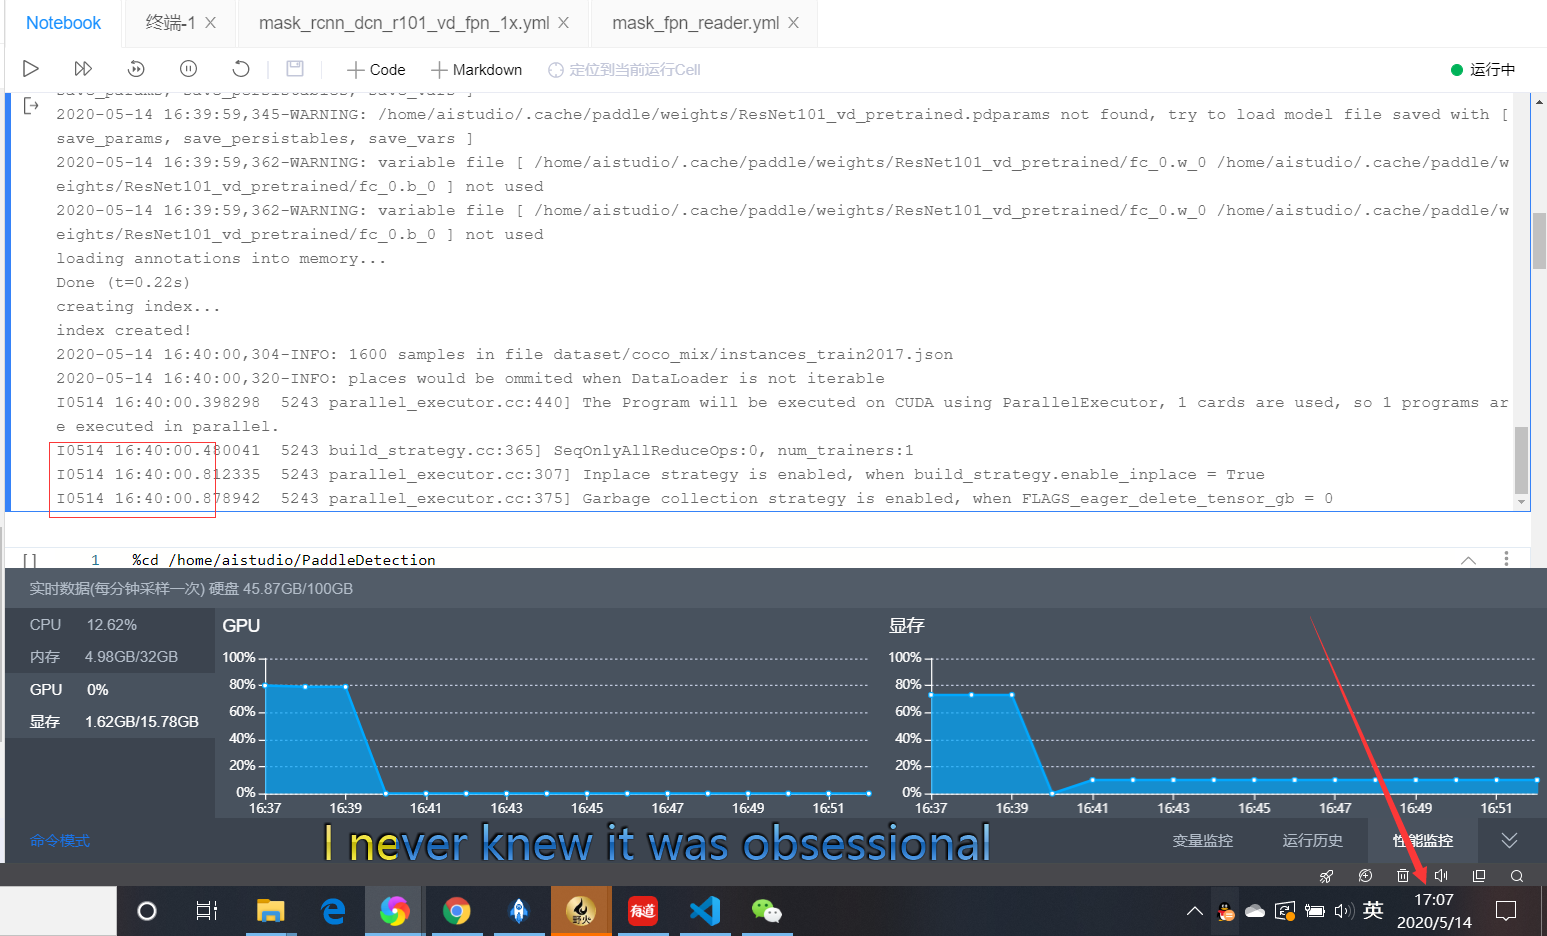The height and width of the screenshot is (936, 1547).
Task: Click the trash can icon in bottom toolbar
Action: [x=1403, y=876]
